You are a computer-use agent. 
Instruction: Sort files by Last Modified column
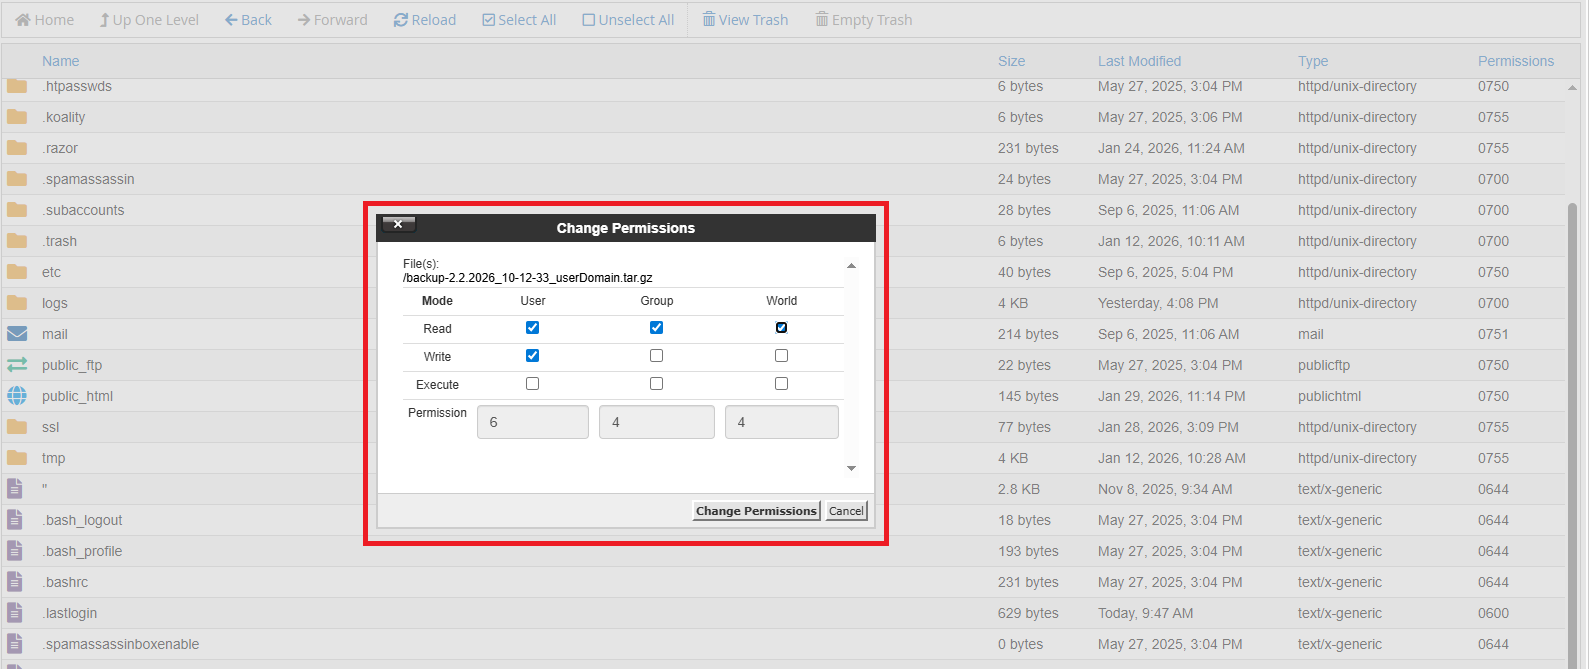pos(1139,61)
